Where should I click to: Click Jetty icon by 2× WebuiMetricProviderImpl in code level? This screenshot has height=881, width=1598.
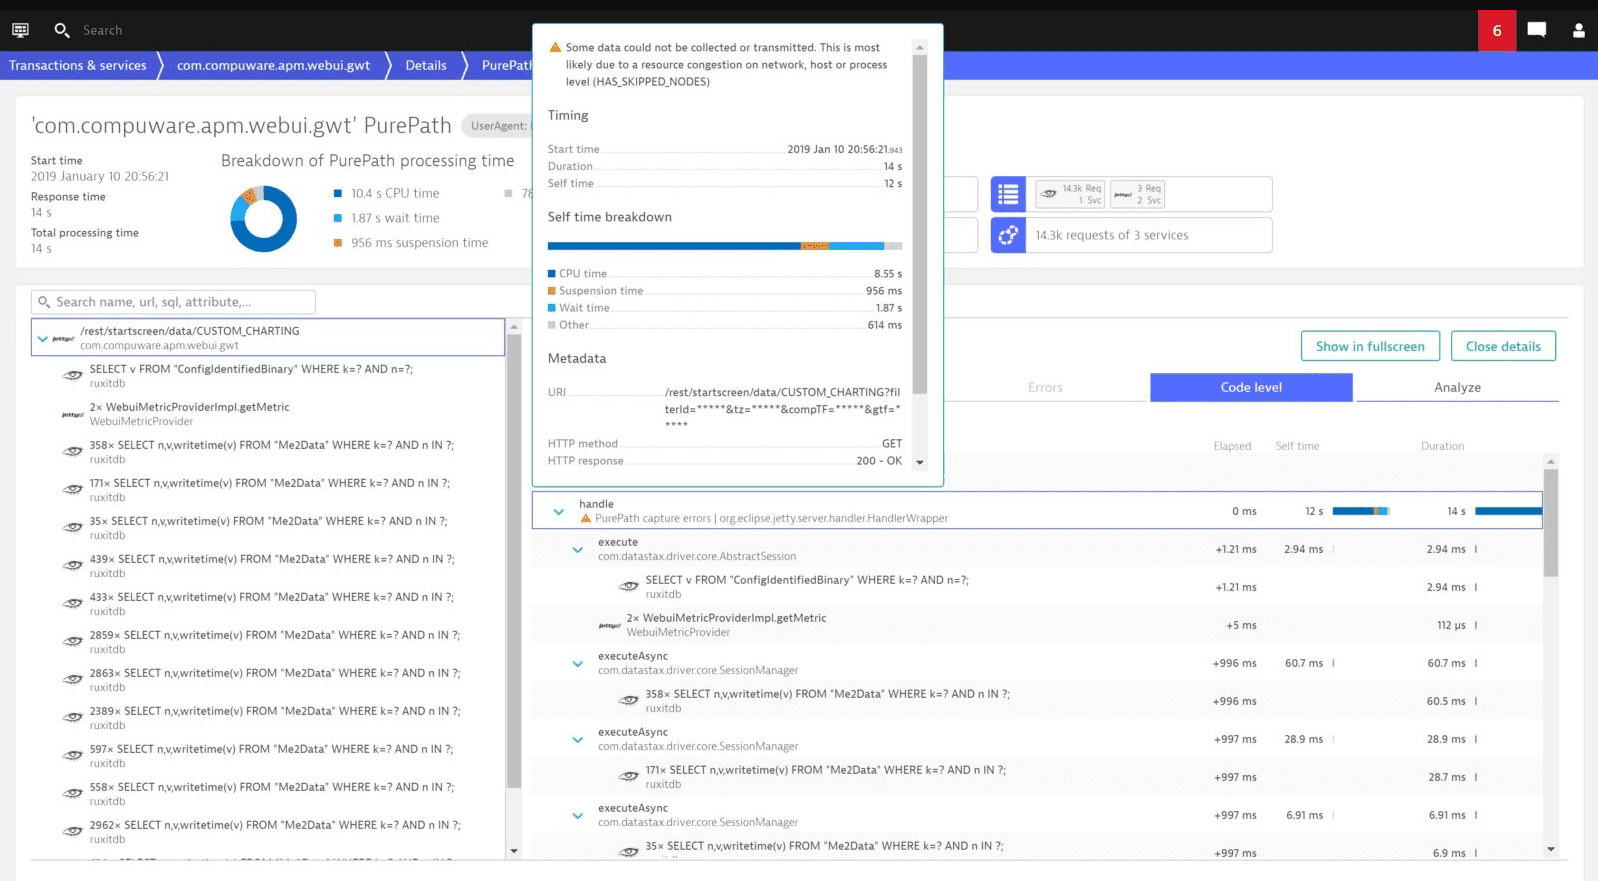click(610, 625)
